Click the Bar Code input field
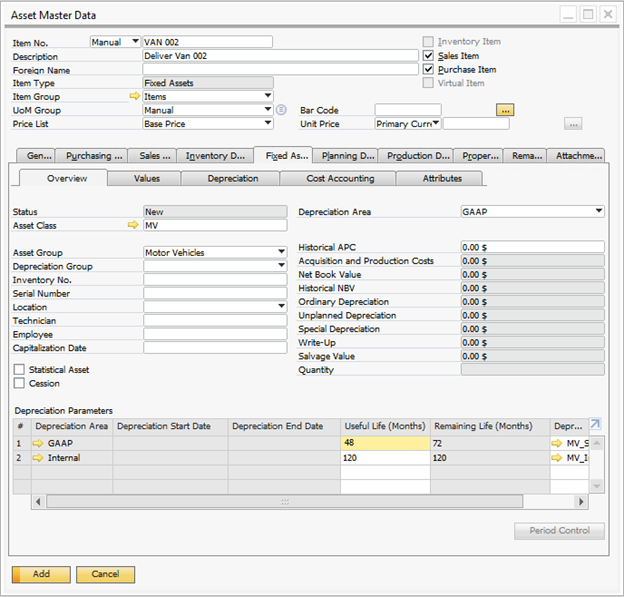624x597 pixels. 408,109
